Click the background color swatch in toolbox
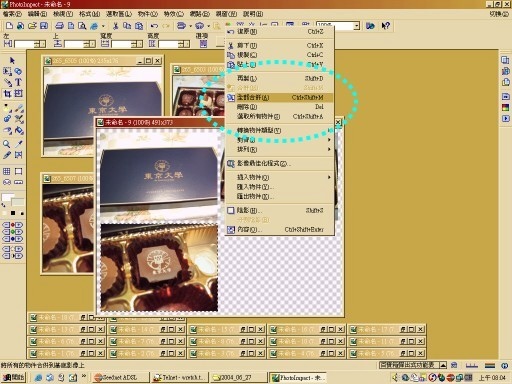 [18, 202]
